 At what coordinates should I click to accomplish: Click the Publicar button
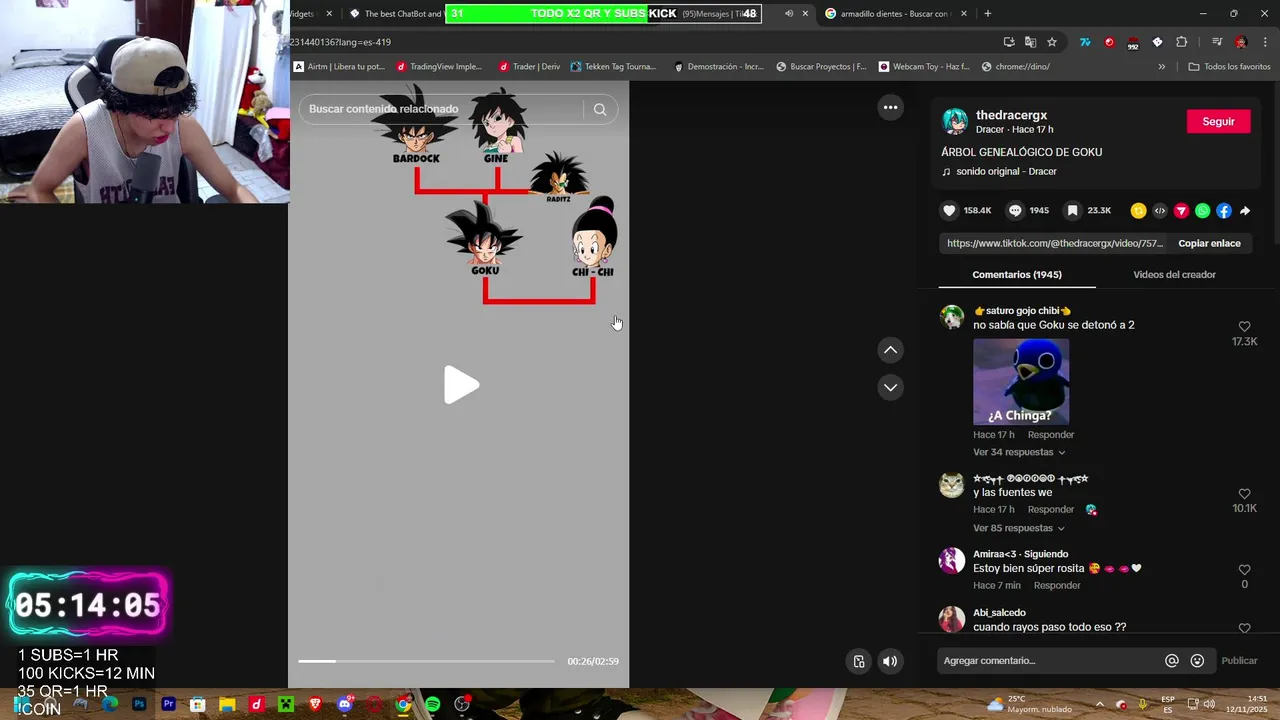tap(1239, 661)
